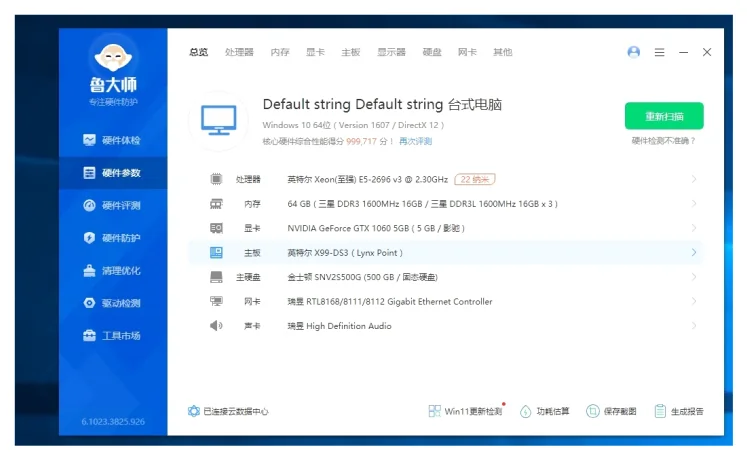Click 硬件检测不准确？ feedback link
Screen dimensions: 747x460
pyautogui.click(x=664, y=141)
